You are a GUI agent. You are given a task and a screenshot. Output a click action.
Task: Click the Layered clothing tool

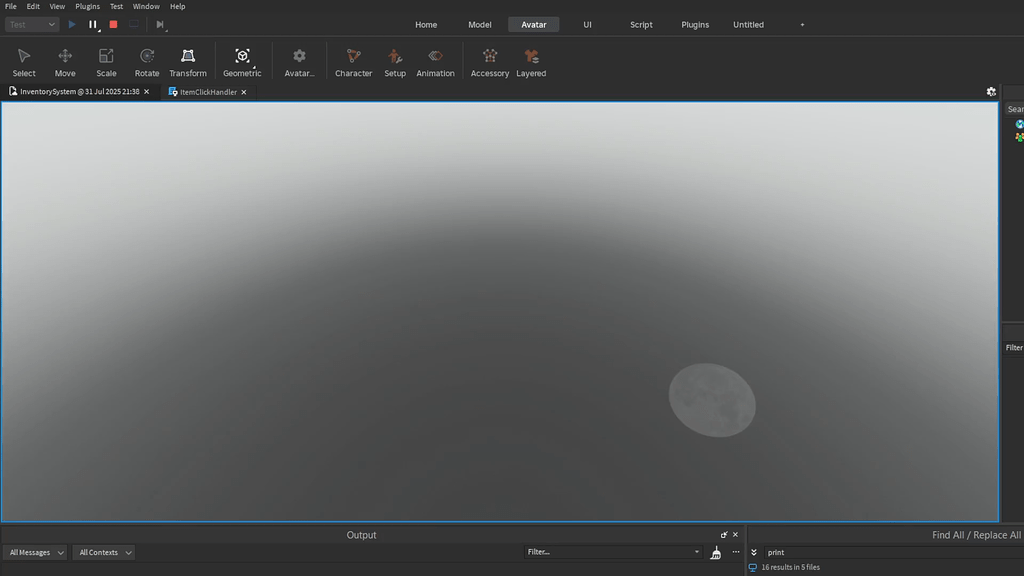point(531,60)
